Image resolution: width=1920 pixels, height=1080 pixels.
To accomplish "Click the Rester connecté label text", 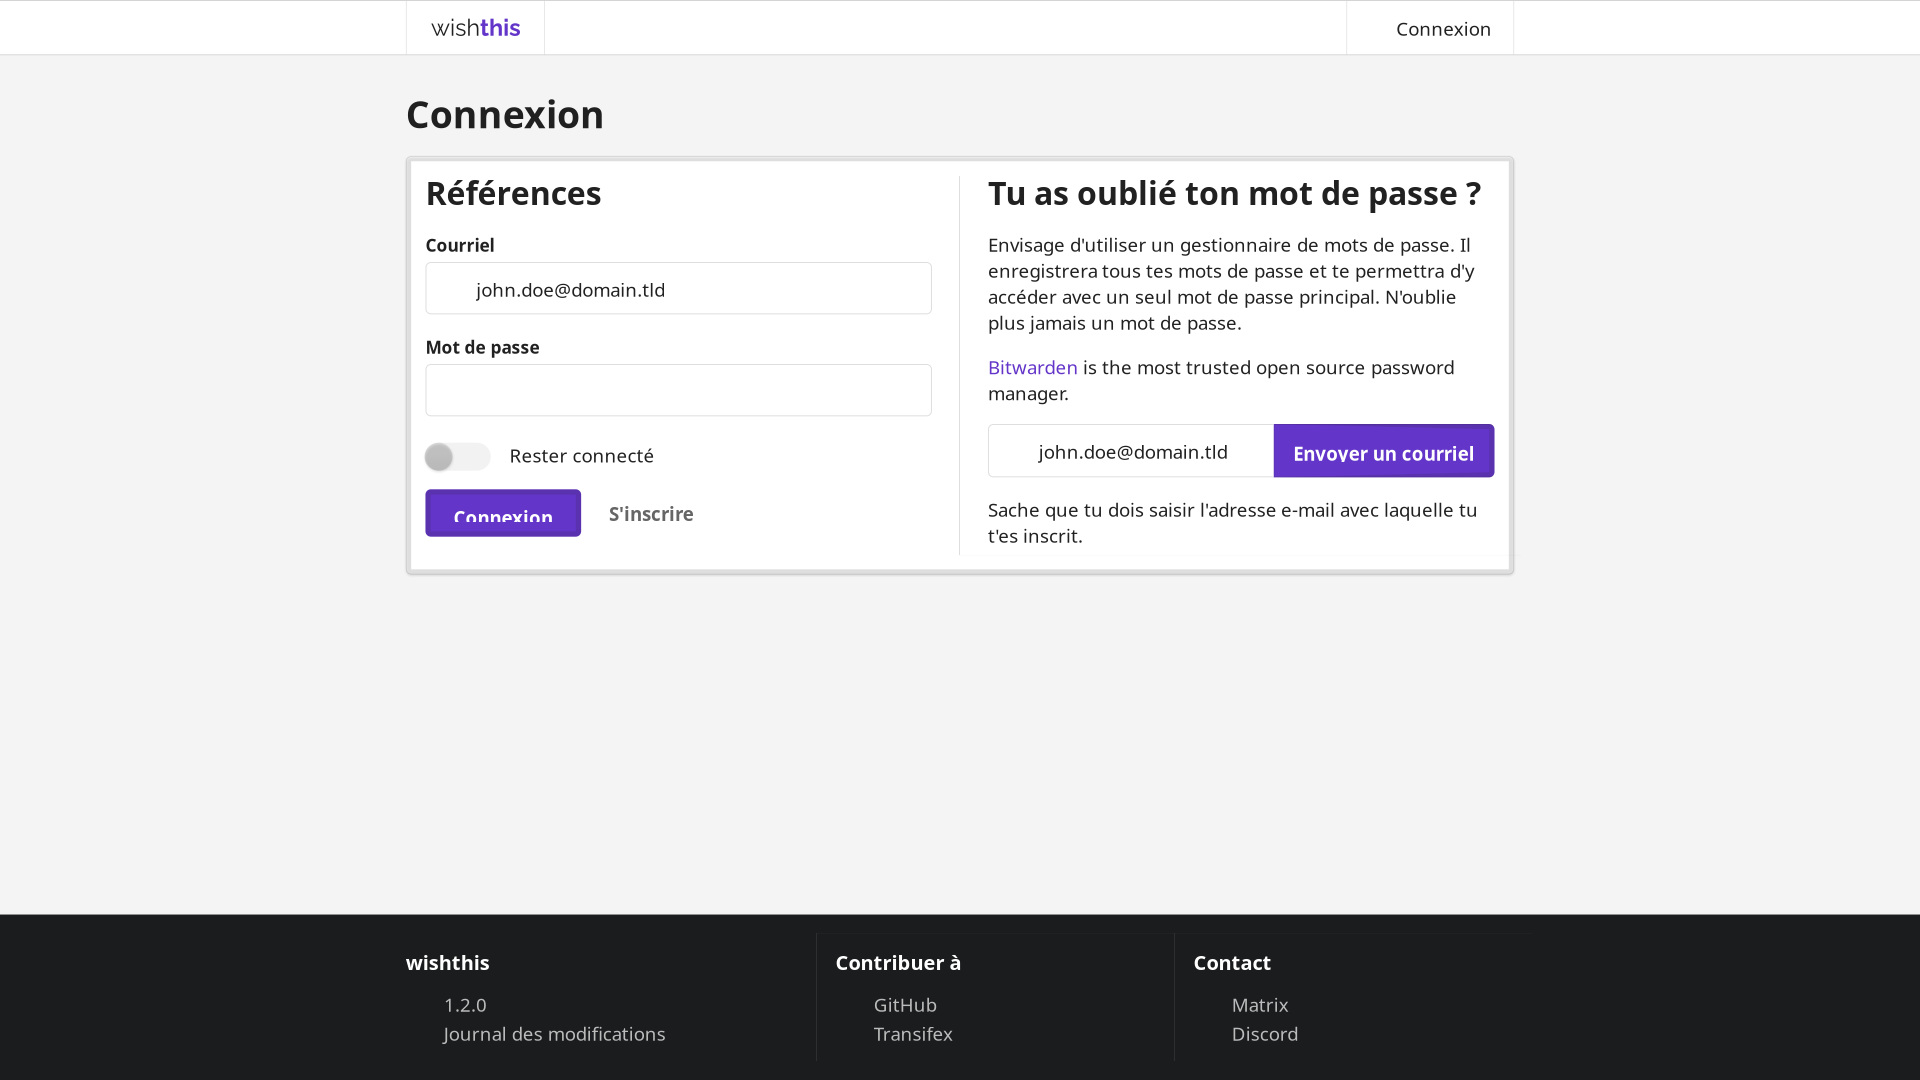I will pyautogui.click(x=581, y=456).
